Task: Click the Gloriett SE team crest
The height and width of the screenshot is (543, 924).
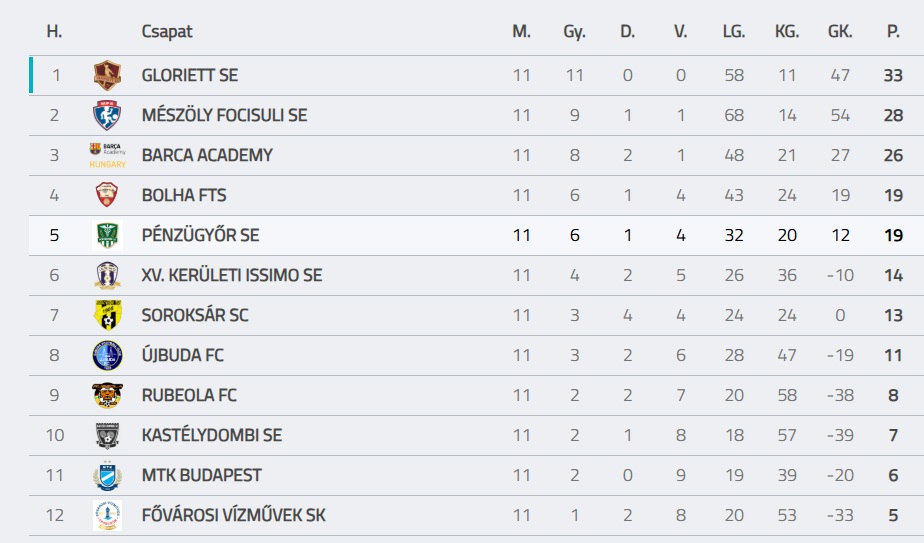Action: pos(107,75)
